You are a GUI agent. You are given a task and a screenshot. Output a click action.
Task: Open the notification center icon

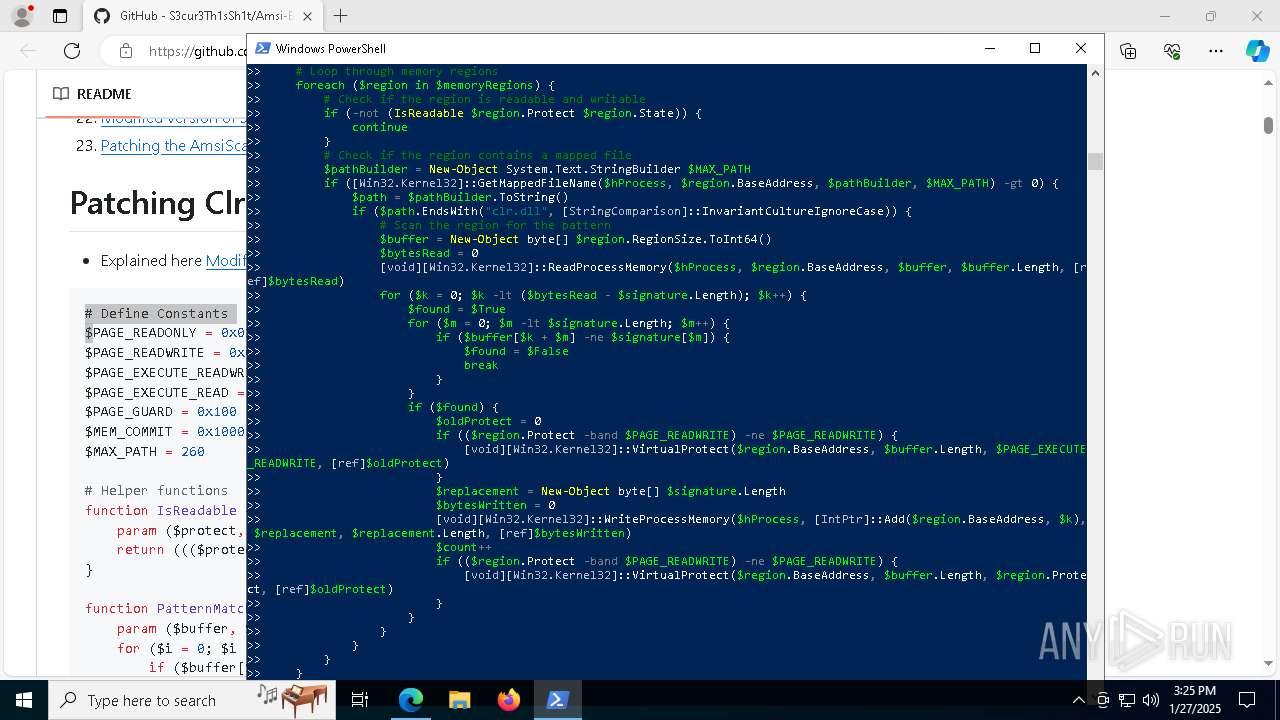pyautogui.click(x=1247, y=700)
